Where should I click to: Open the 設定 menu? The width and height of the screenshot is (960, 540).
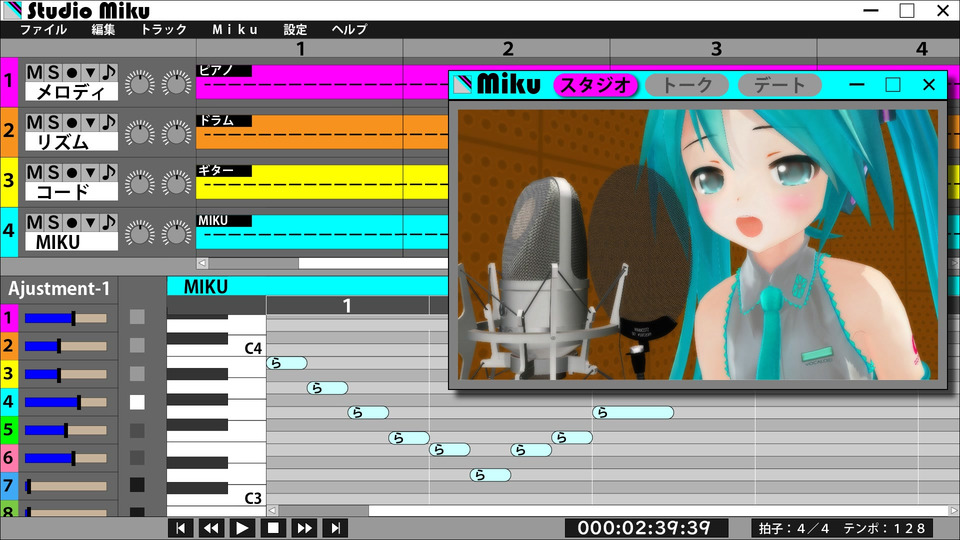pyautogui.click(x=295, y=29)
